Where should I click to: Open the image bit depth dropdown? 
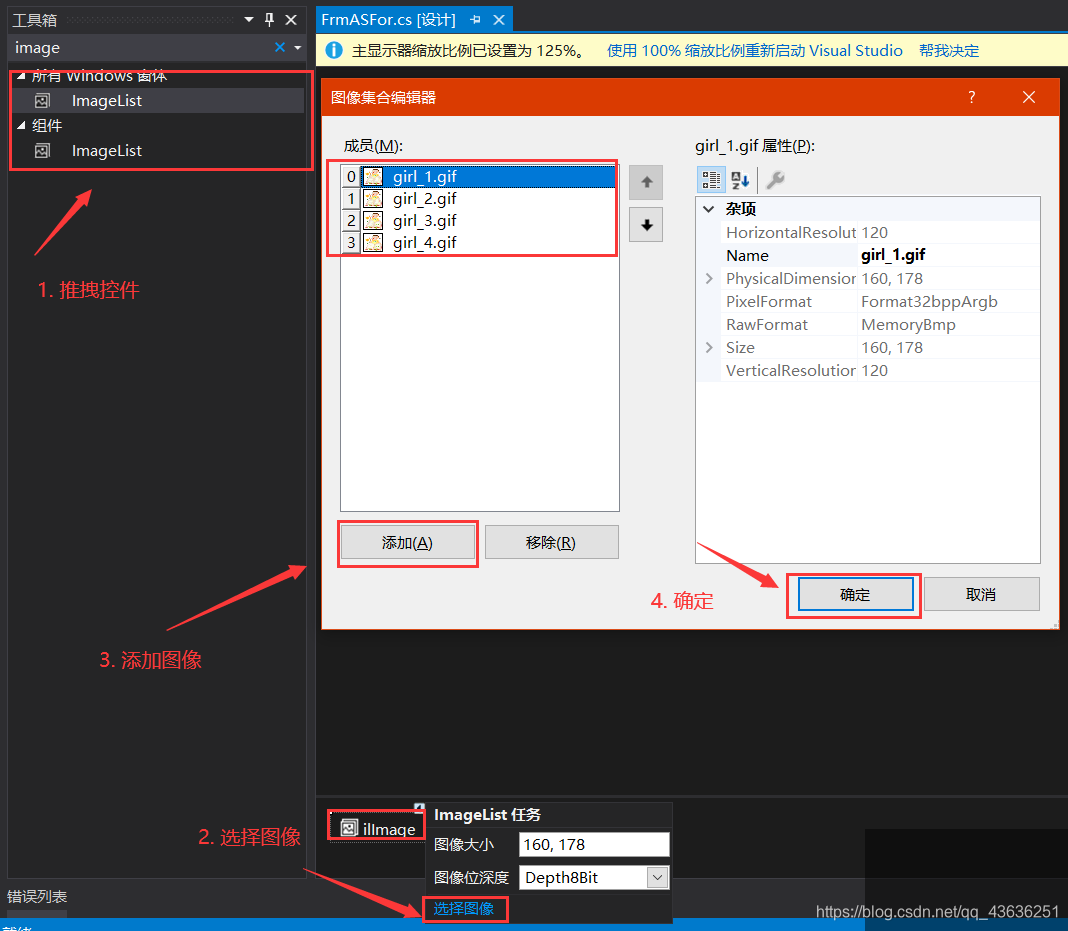click(x=657, y=877)
